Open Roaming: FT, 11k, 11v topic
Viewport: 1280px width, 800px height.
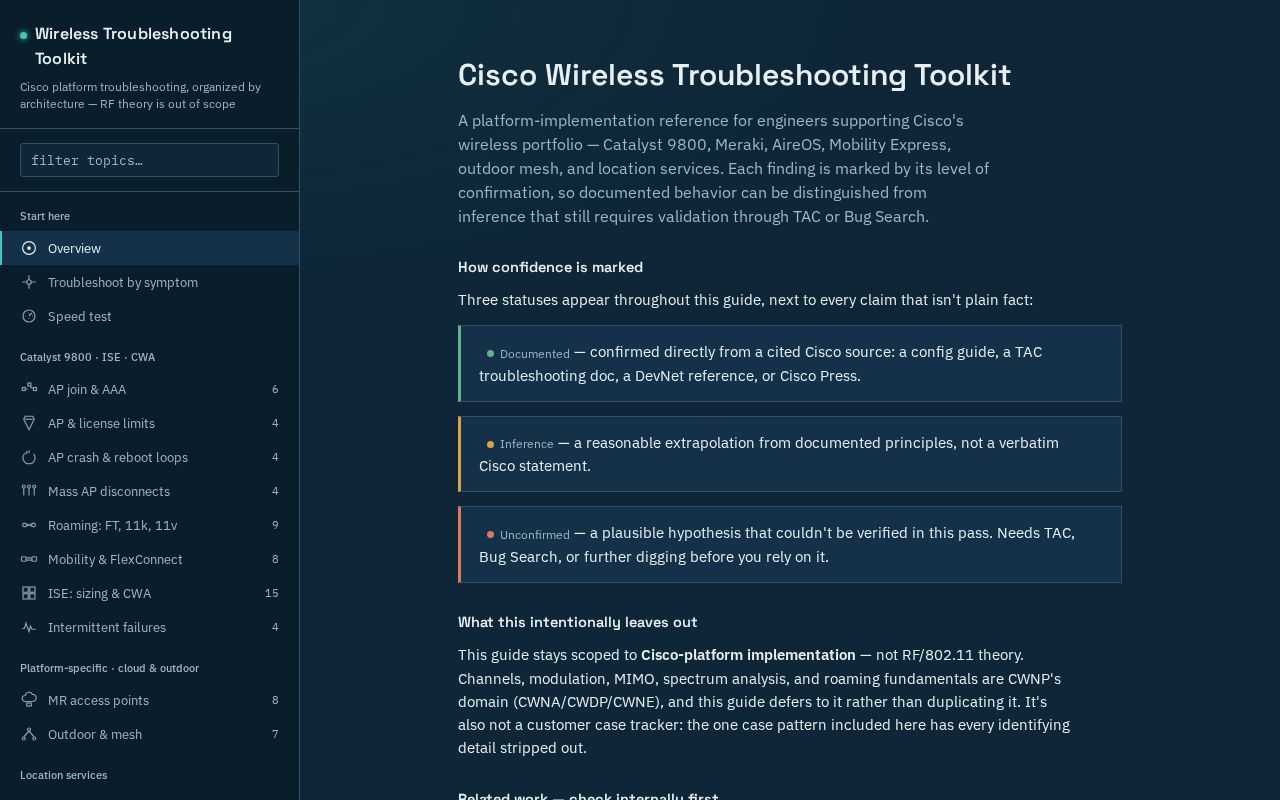tap(149, 525)
